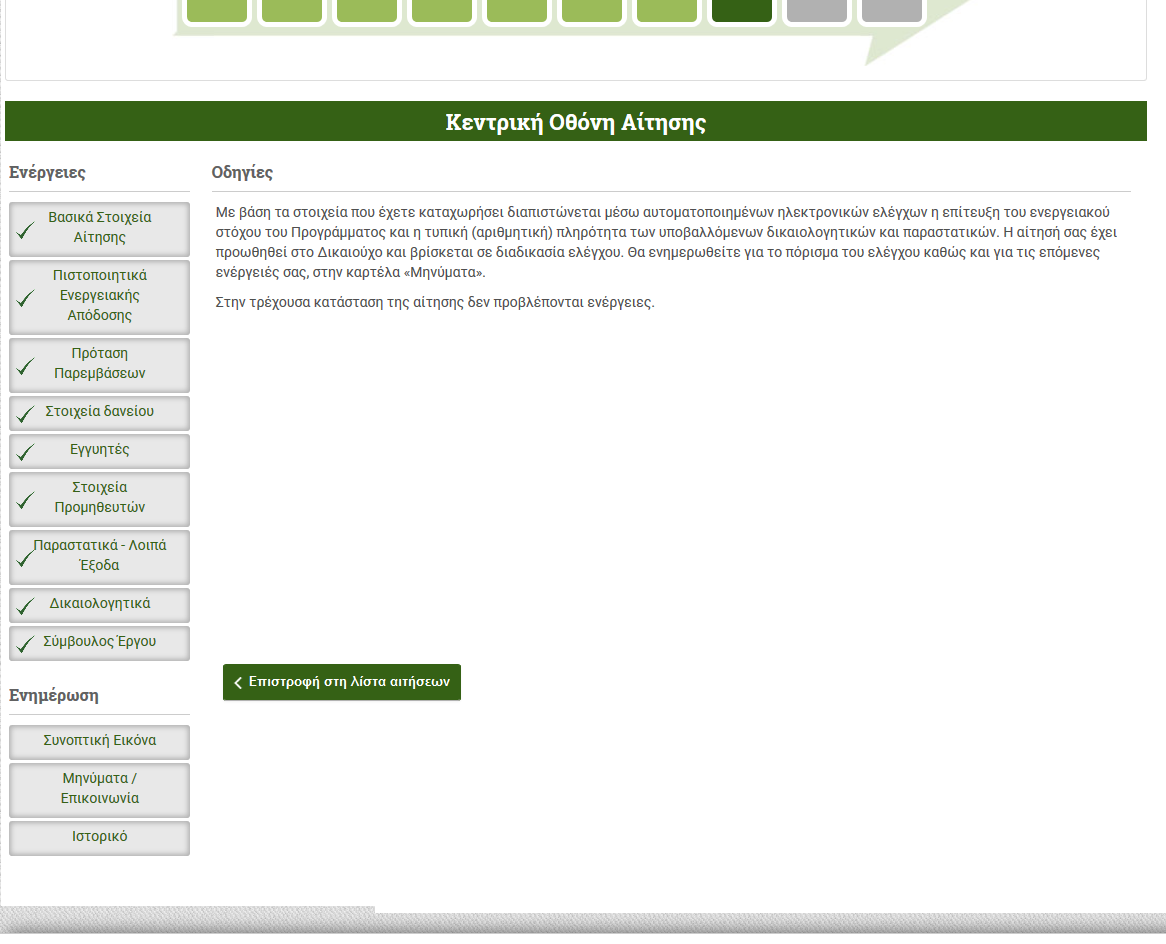The image size is (1166, 944).
Task: Click the last grey progress step box
Action: click(891, 9)
